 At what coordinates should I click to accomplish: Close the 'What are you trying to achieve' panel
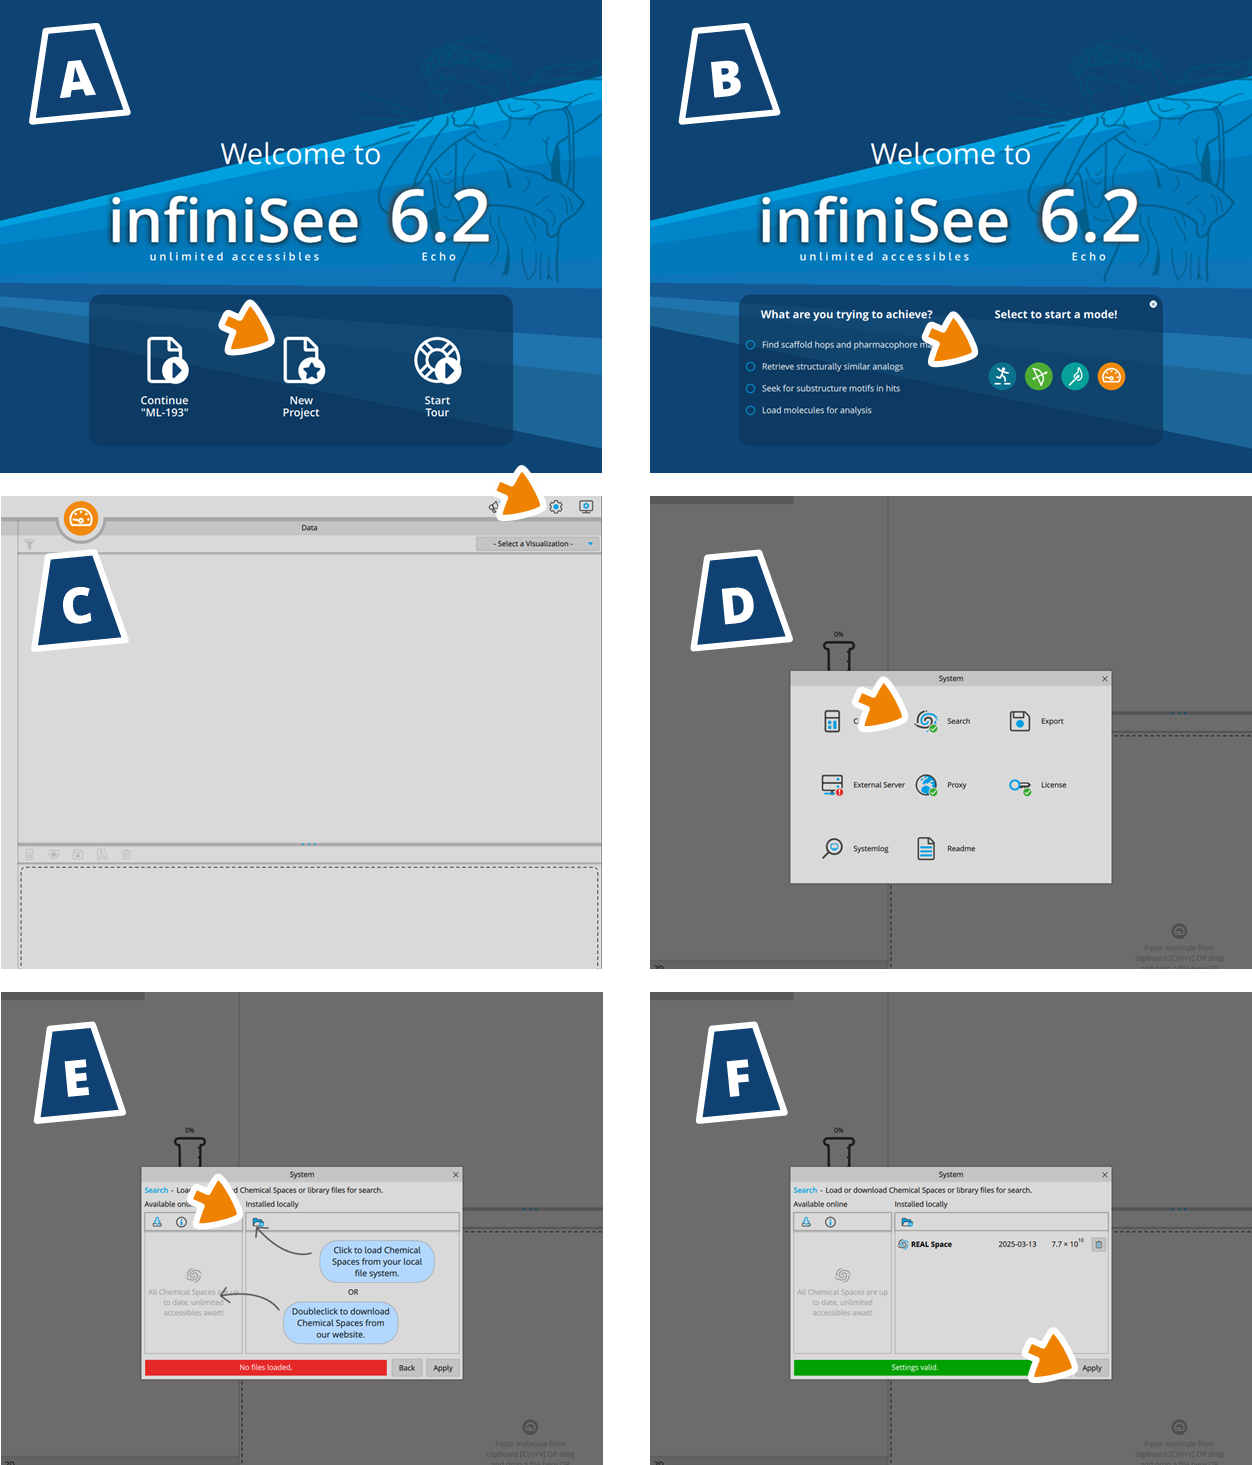coord(1153,304)
